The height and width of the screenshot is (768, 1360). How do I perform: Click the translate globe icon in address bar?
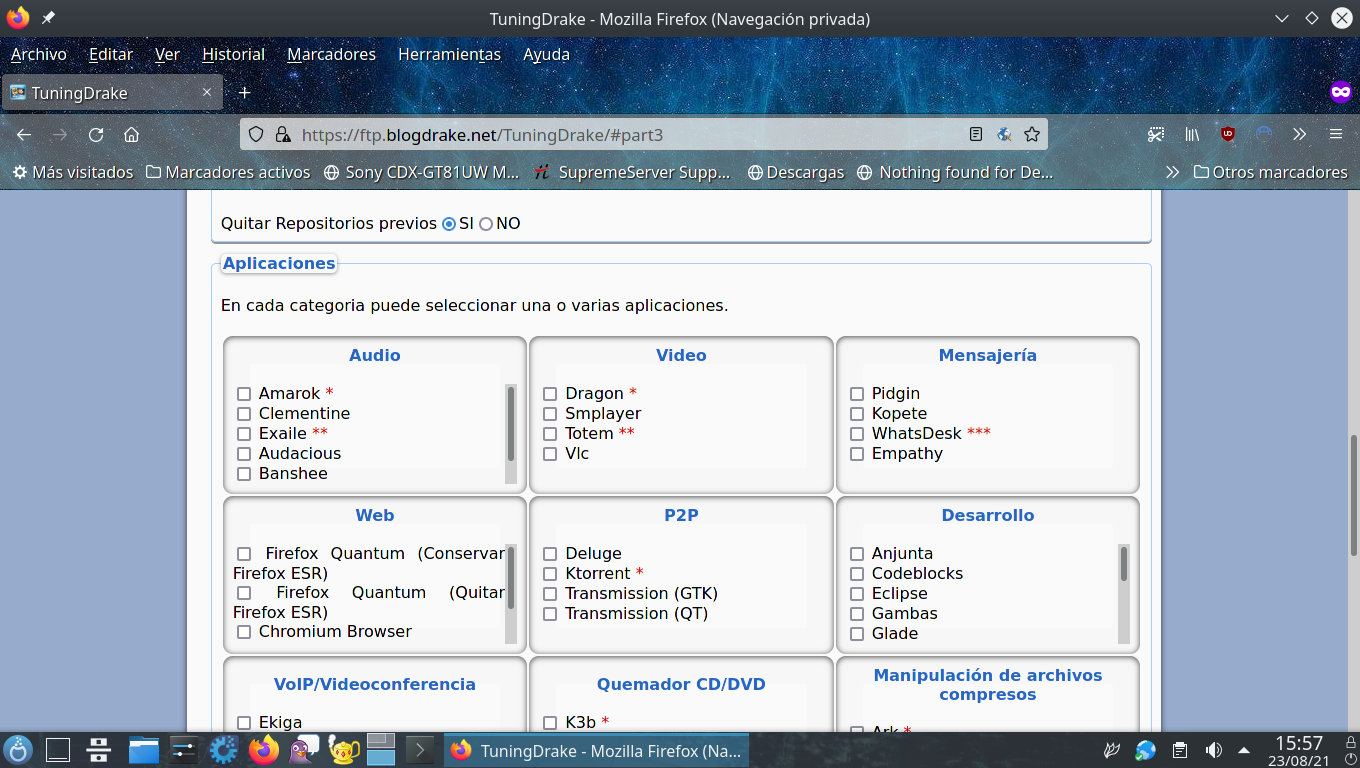point(1004,134)
